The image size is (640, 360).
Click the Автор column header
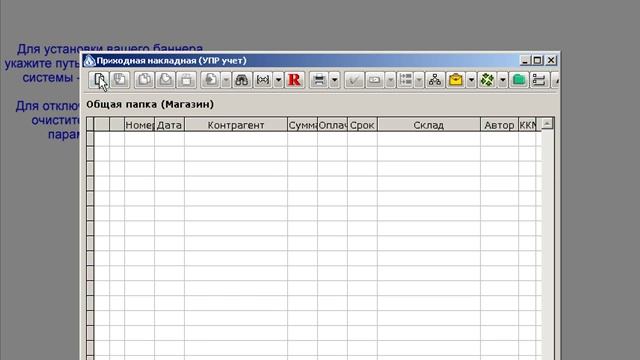[500, 125]
